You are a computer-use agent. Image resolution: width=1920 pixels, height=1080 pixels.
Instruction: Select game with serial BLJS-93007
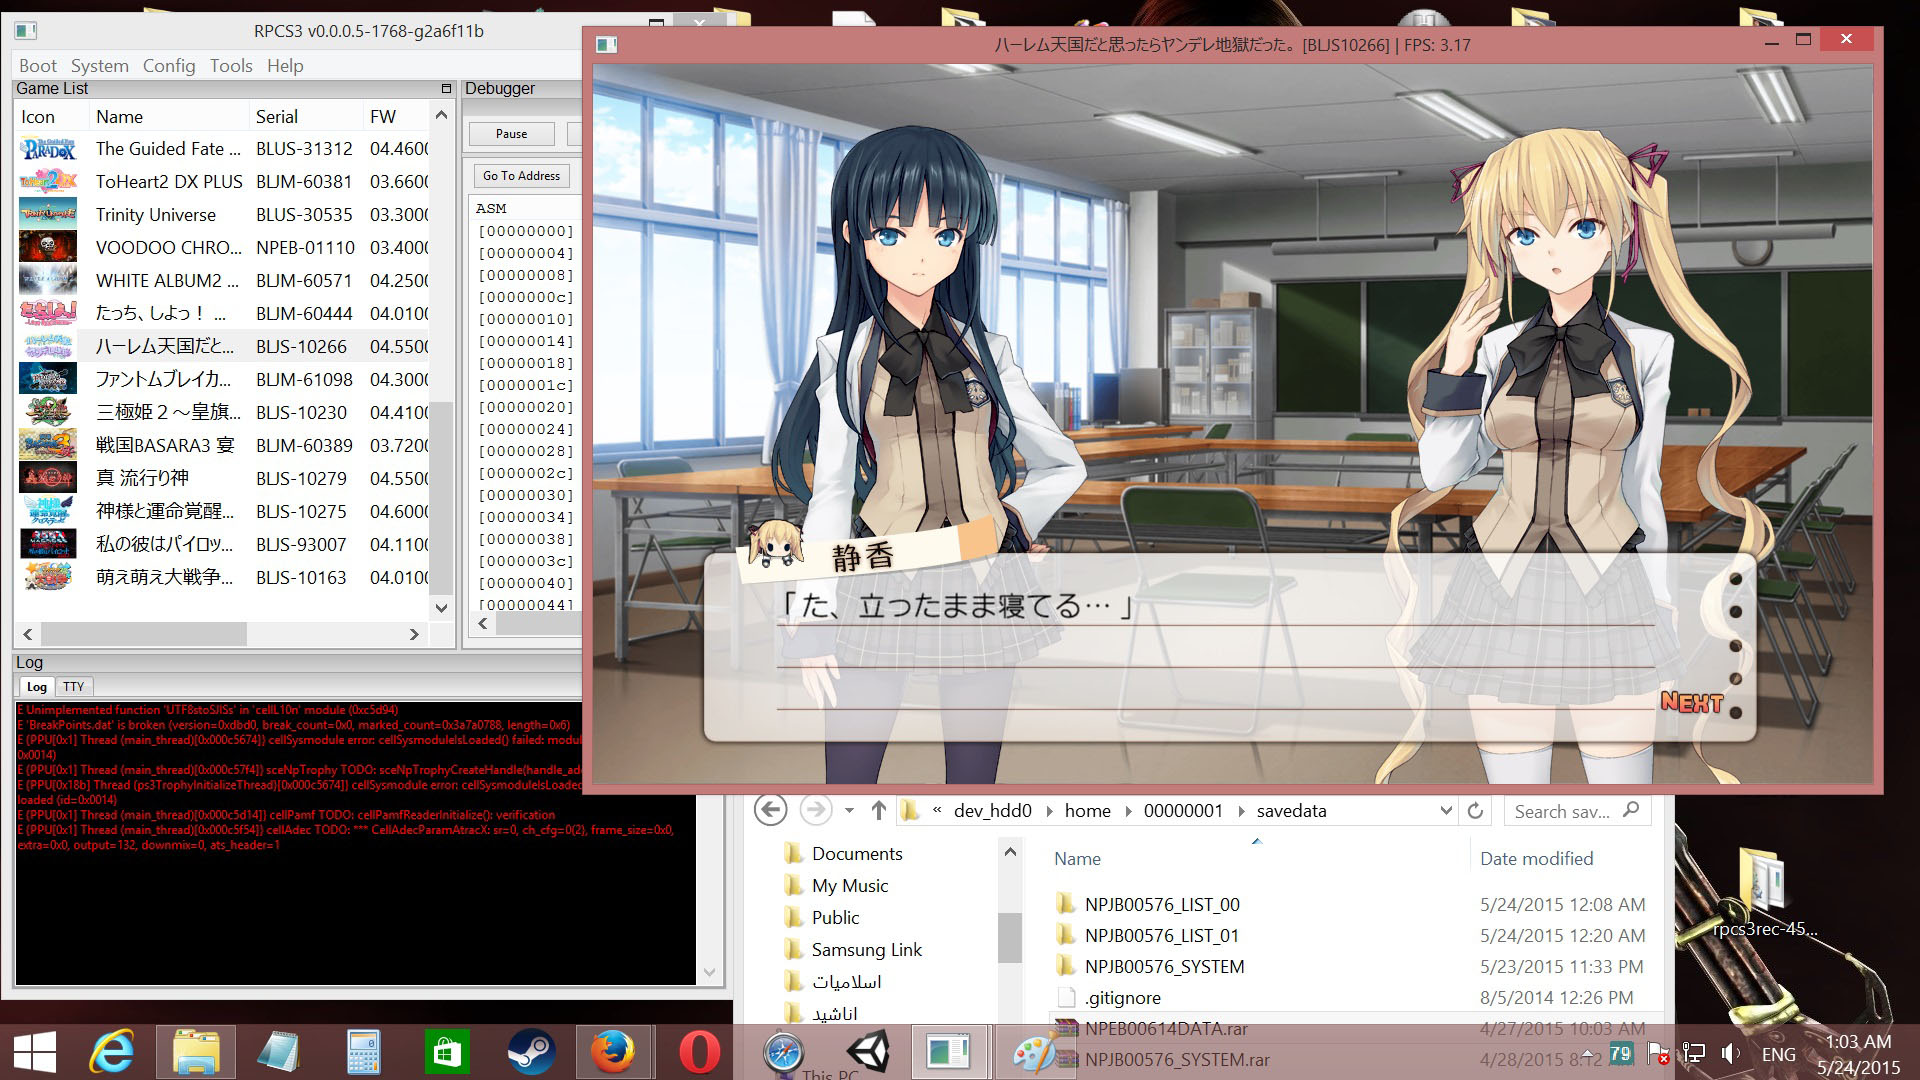point(223,544)
